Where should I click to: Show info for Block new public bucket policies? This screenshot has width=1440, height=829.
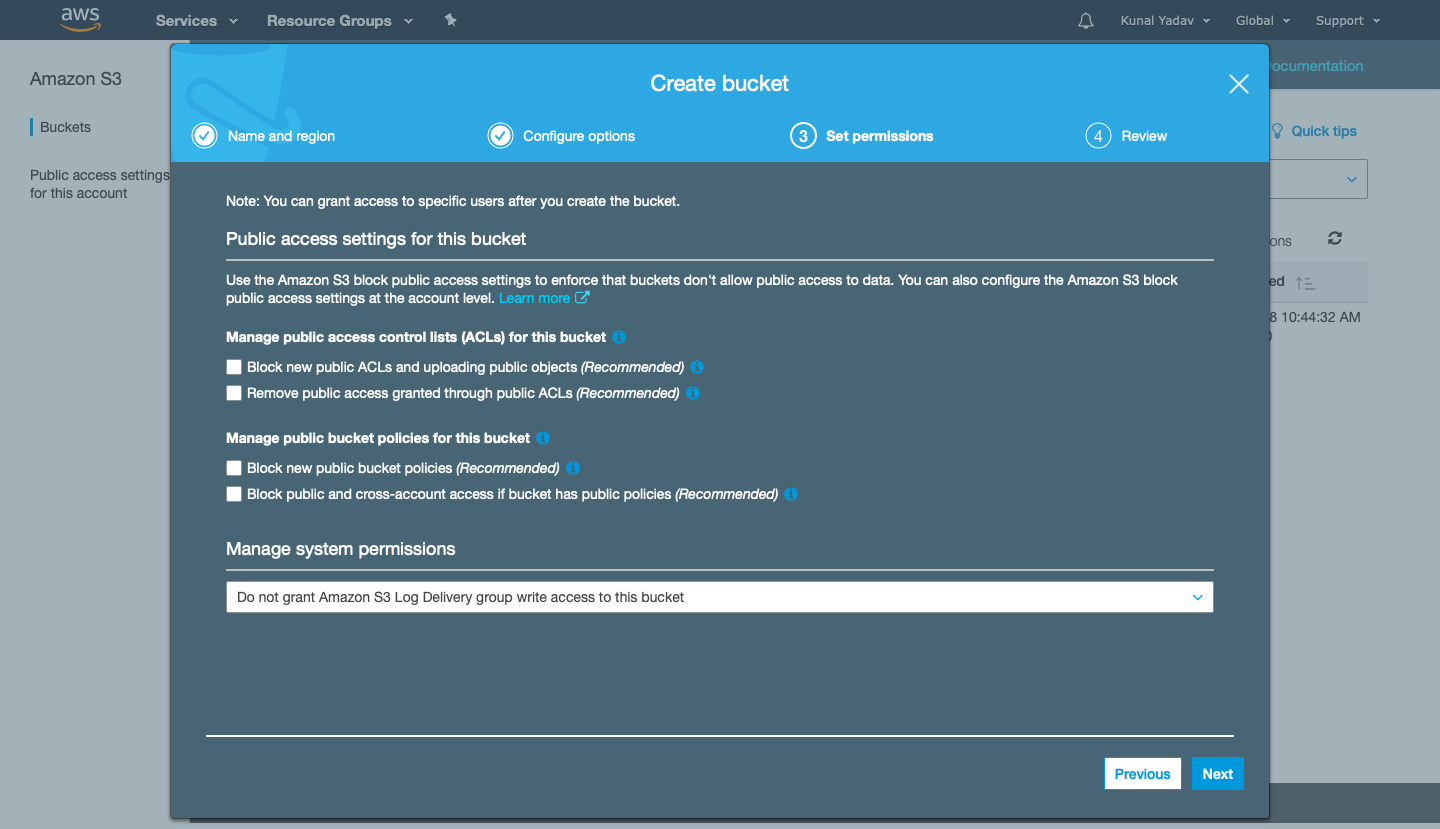[x=573, y=468]
